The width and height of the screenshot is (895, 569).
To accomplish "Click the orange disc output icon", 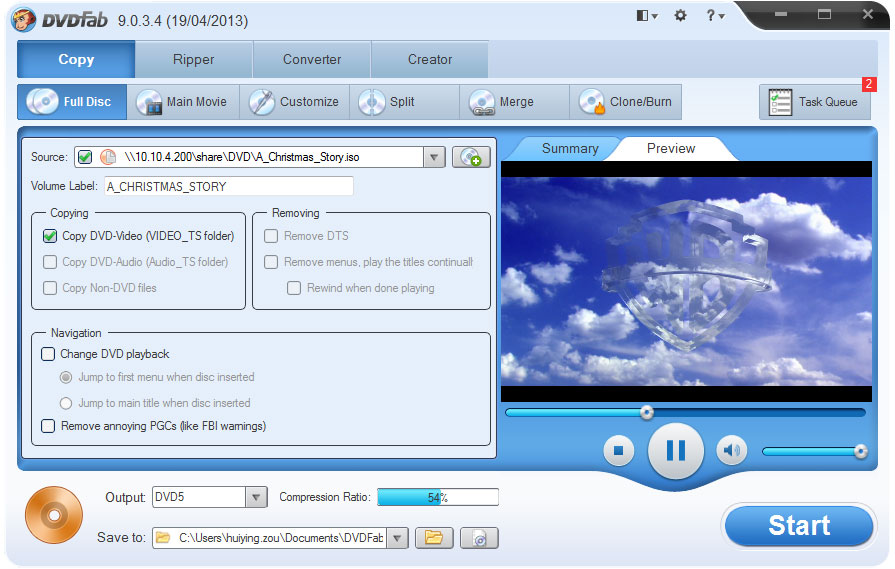I will [54, 515].
